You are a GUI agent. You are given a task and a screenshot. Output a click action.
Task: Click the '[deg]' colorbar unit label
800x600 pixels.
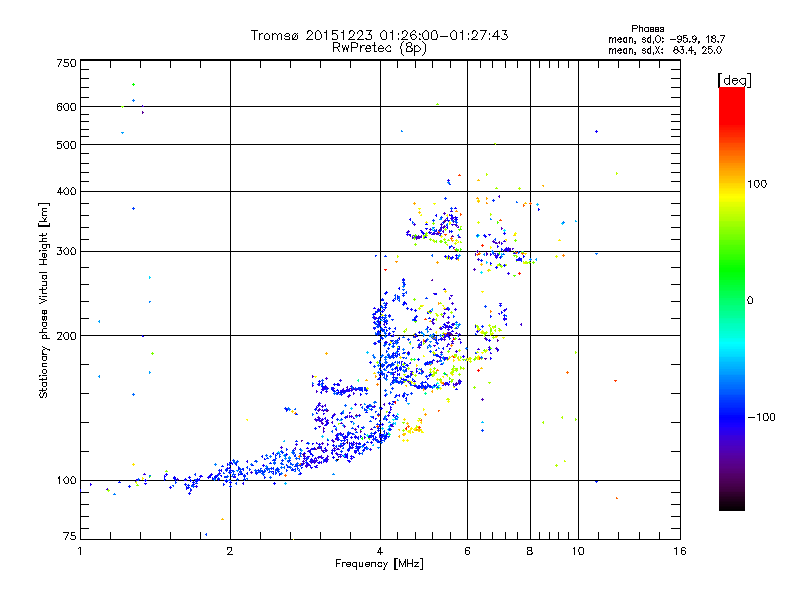click(734, 80)
